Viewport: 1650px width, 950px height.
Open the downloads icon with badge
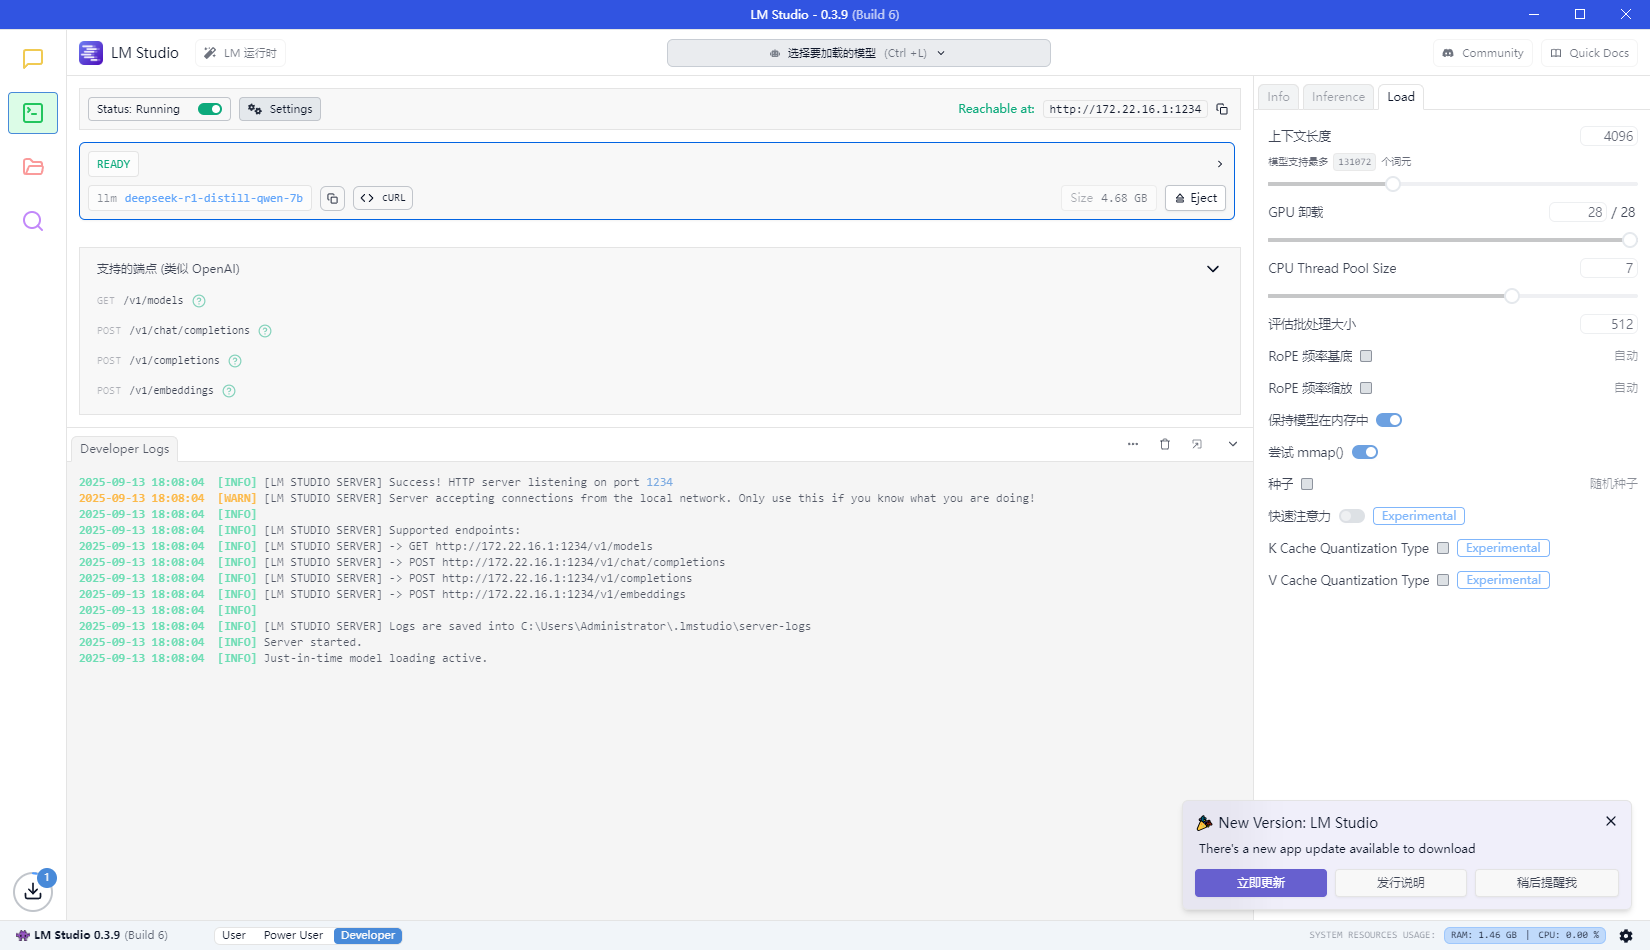[x=33, y=890]
